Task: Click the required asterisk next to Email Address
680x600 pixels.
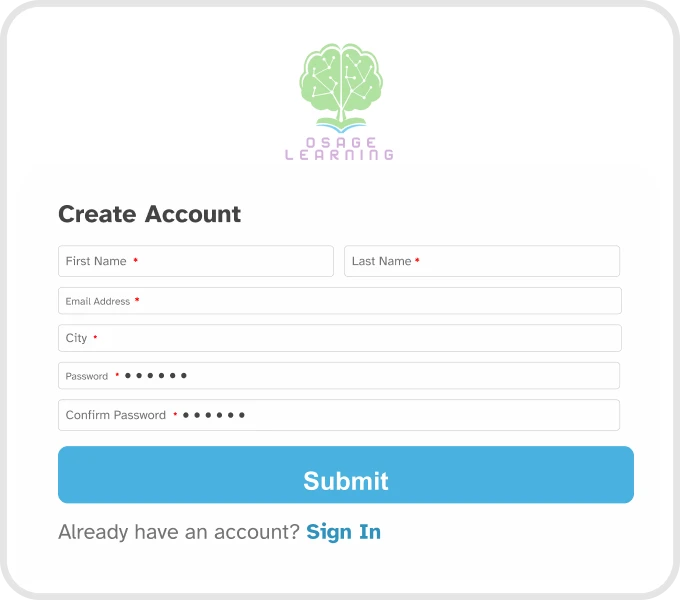Action: pyautogui.click(x=137, y=301)
